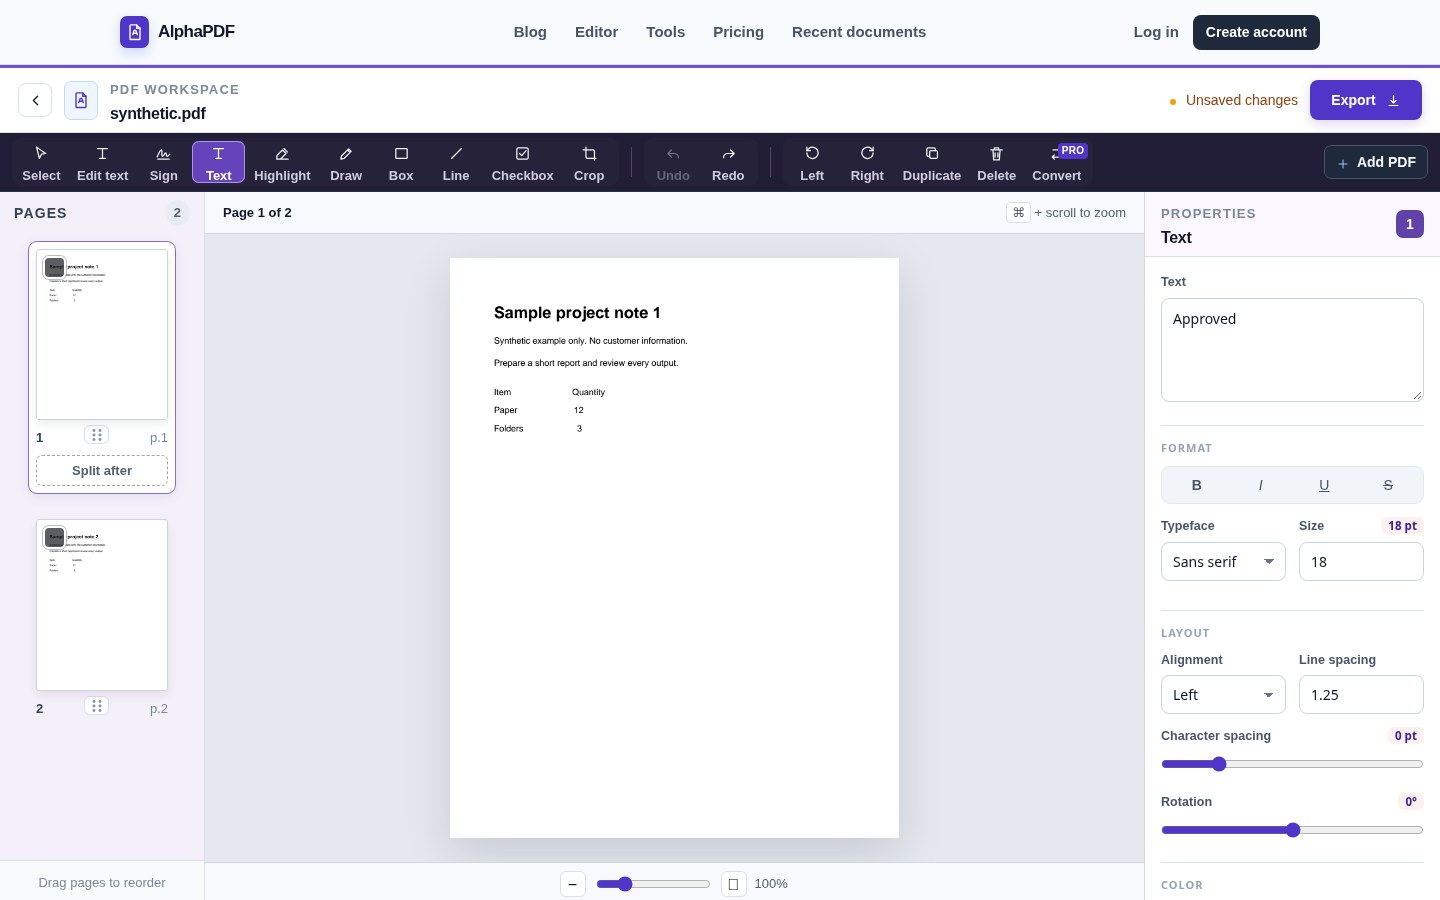Select the Crop tool

tap(589, 162)
